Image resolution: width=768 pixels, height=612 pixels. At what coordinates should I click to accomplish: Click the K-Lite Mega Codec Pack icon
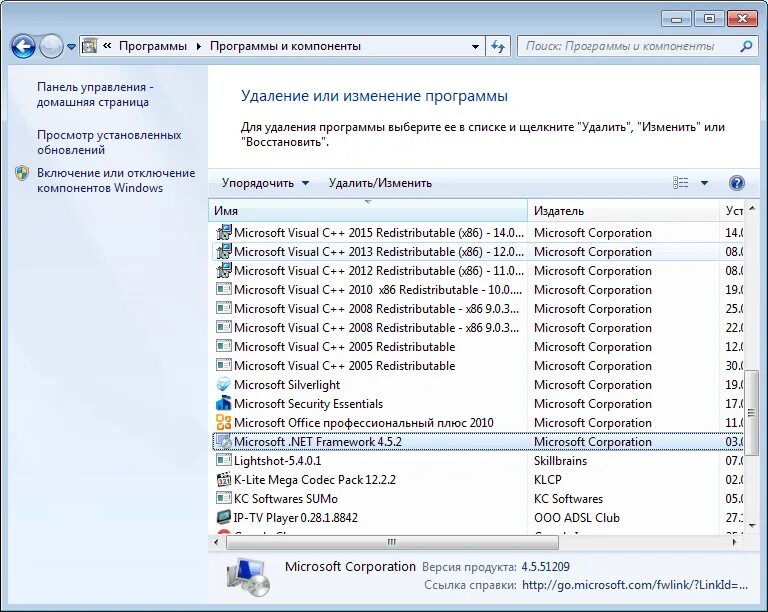[224, 479]
